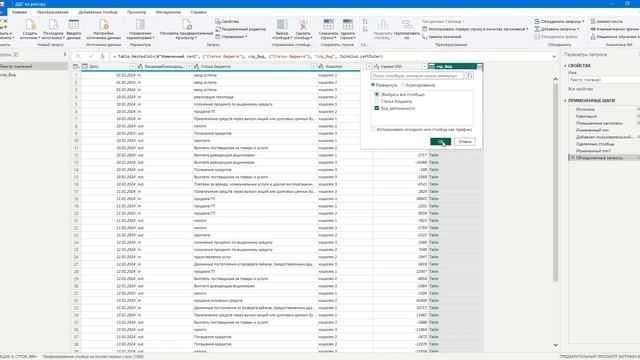
Task: Click the formula bar confirm checkmark
Action: 91,56
